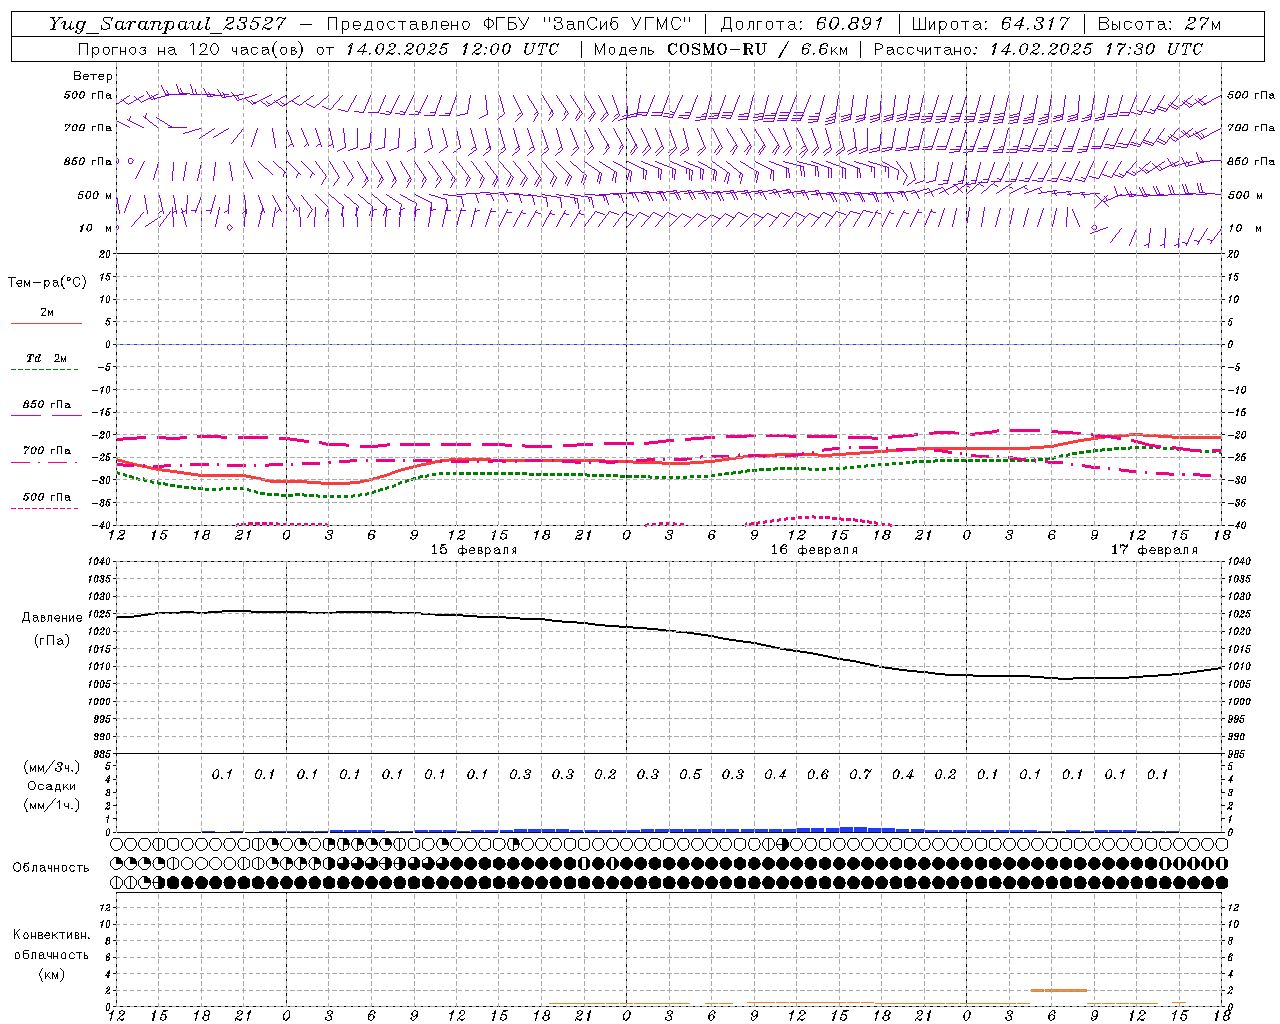Select forecast start 14.02.2025 12:00 UTC

tap(452, 49)
